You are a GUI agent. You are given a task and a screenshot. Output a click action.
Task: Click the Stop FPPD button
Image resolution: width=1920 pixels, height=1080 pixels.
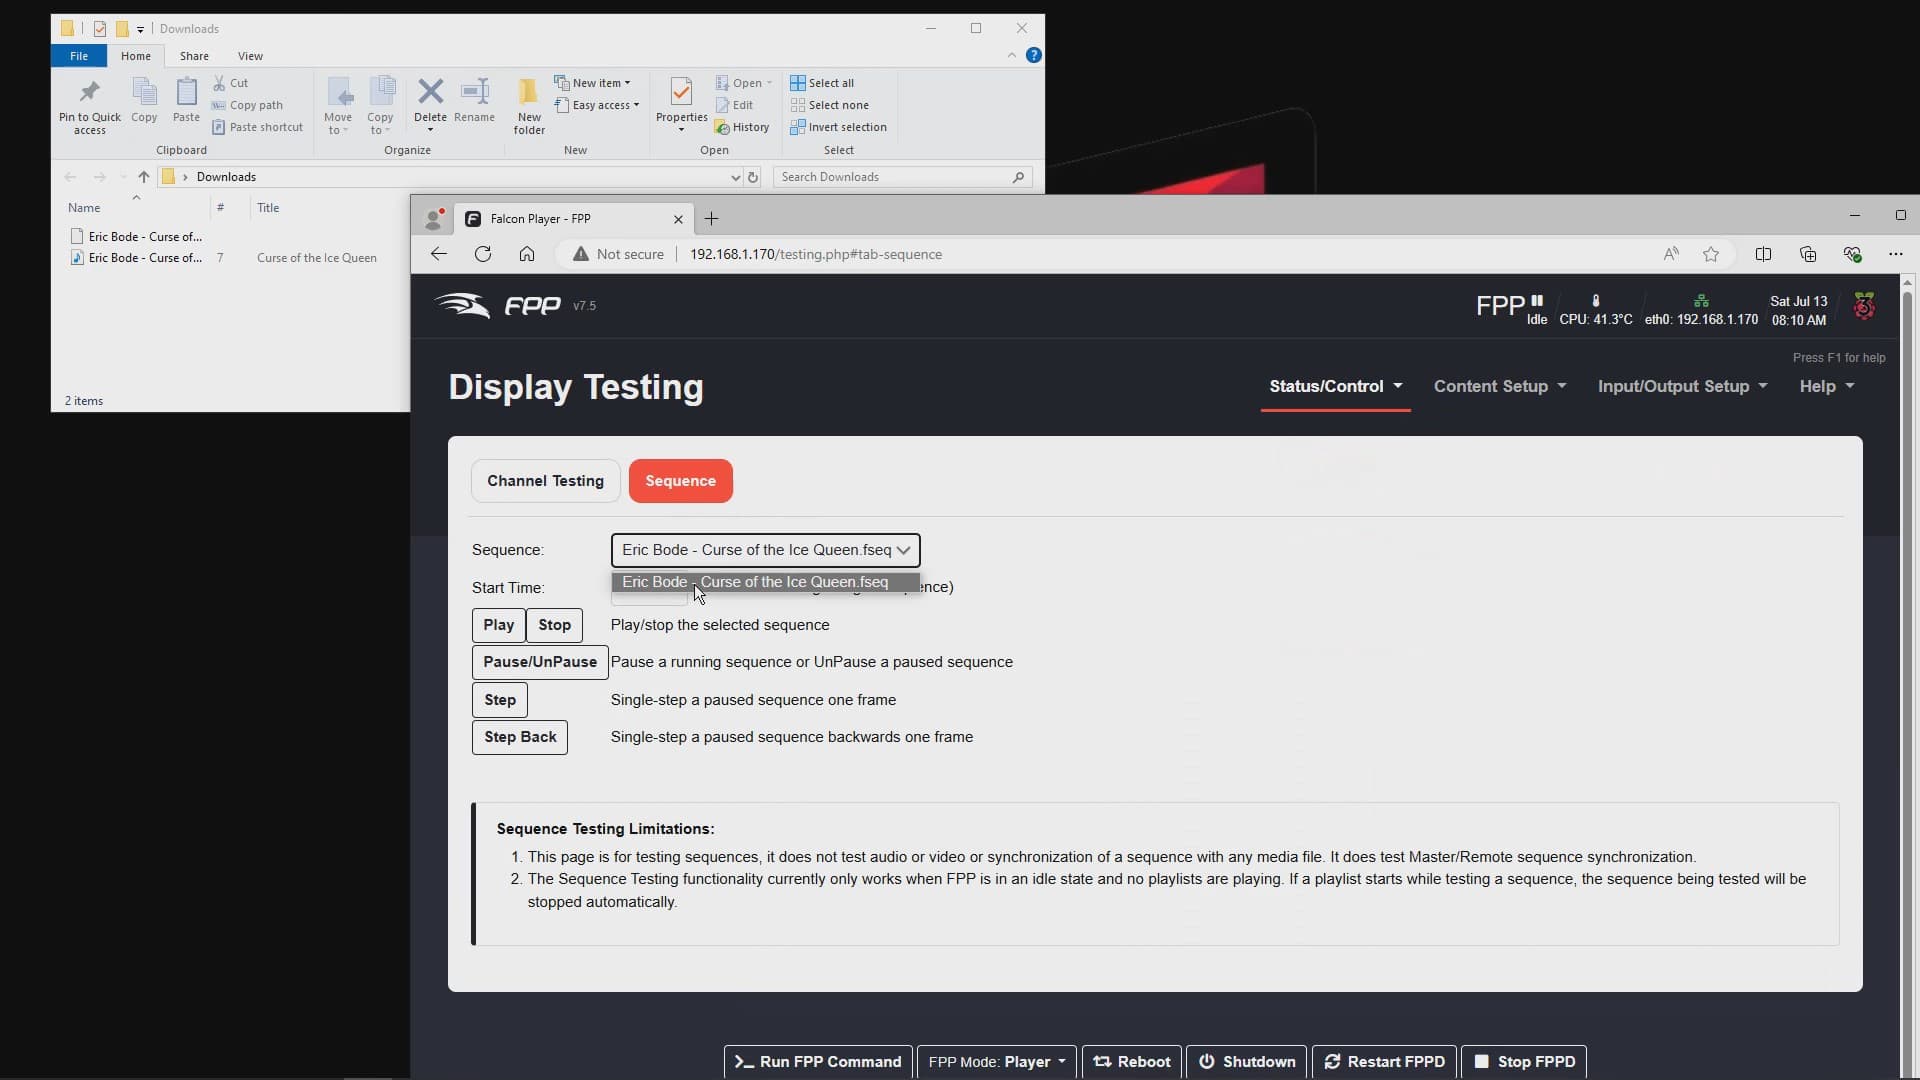(x=1523, y=1062)
